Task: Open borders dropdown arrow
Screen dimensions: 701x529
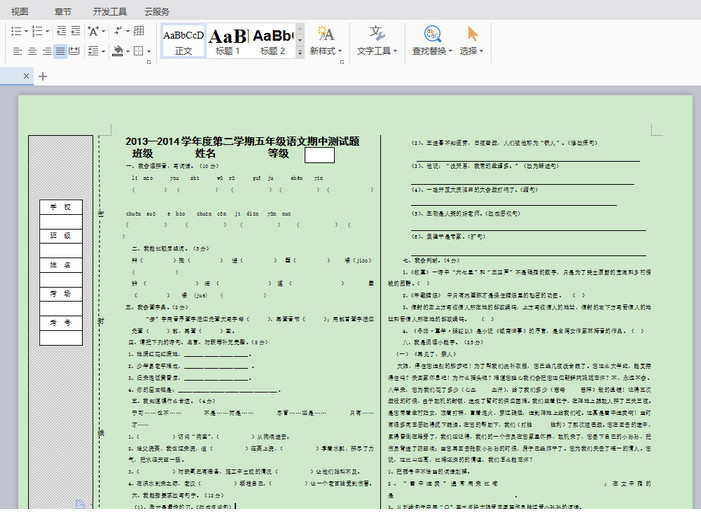Action: click(149, 51)
